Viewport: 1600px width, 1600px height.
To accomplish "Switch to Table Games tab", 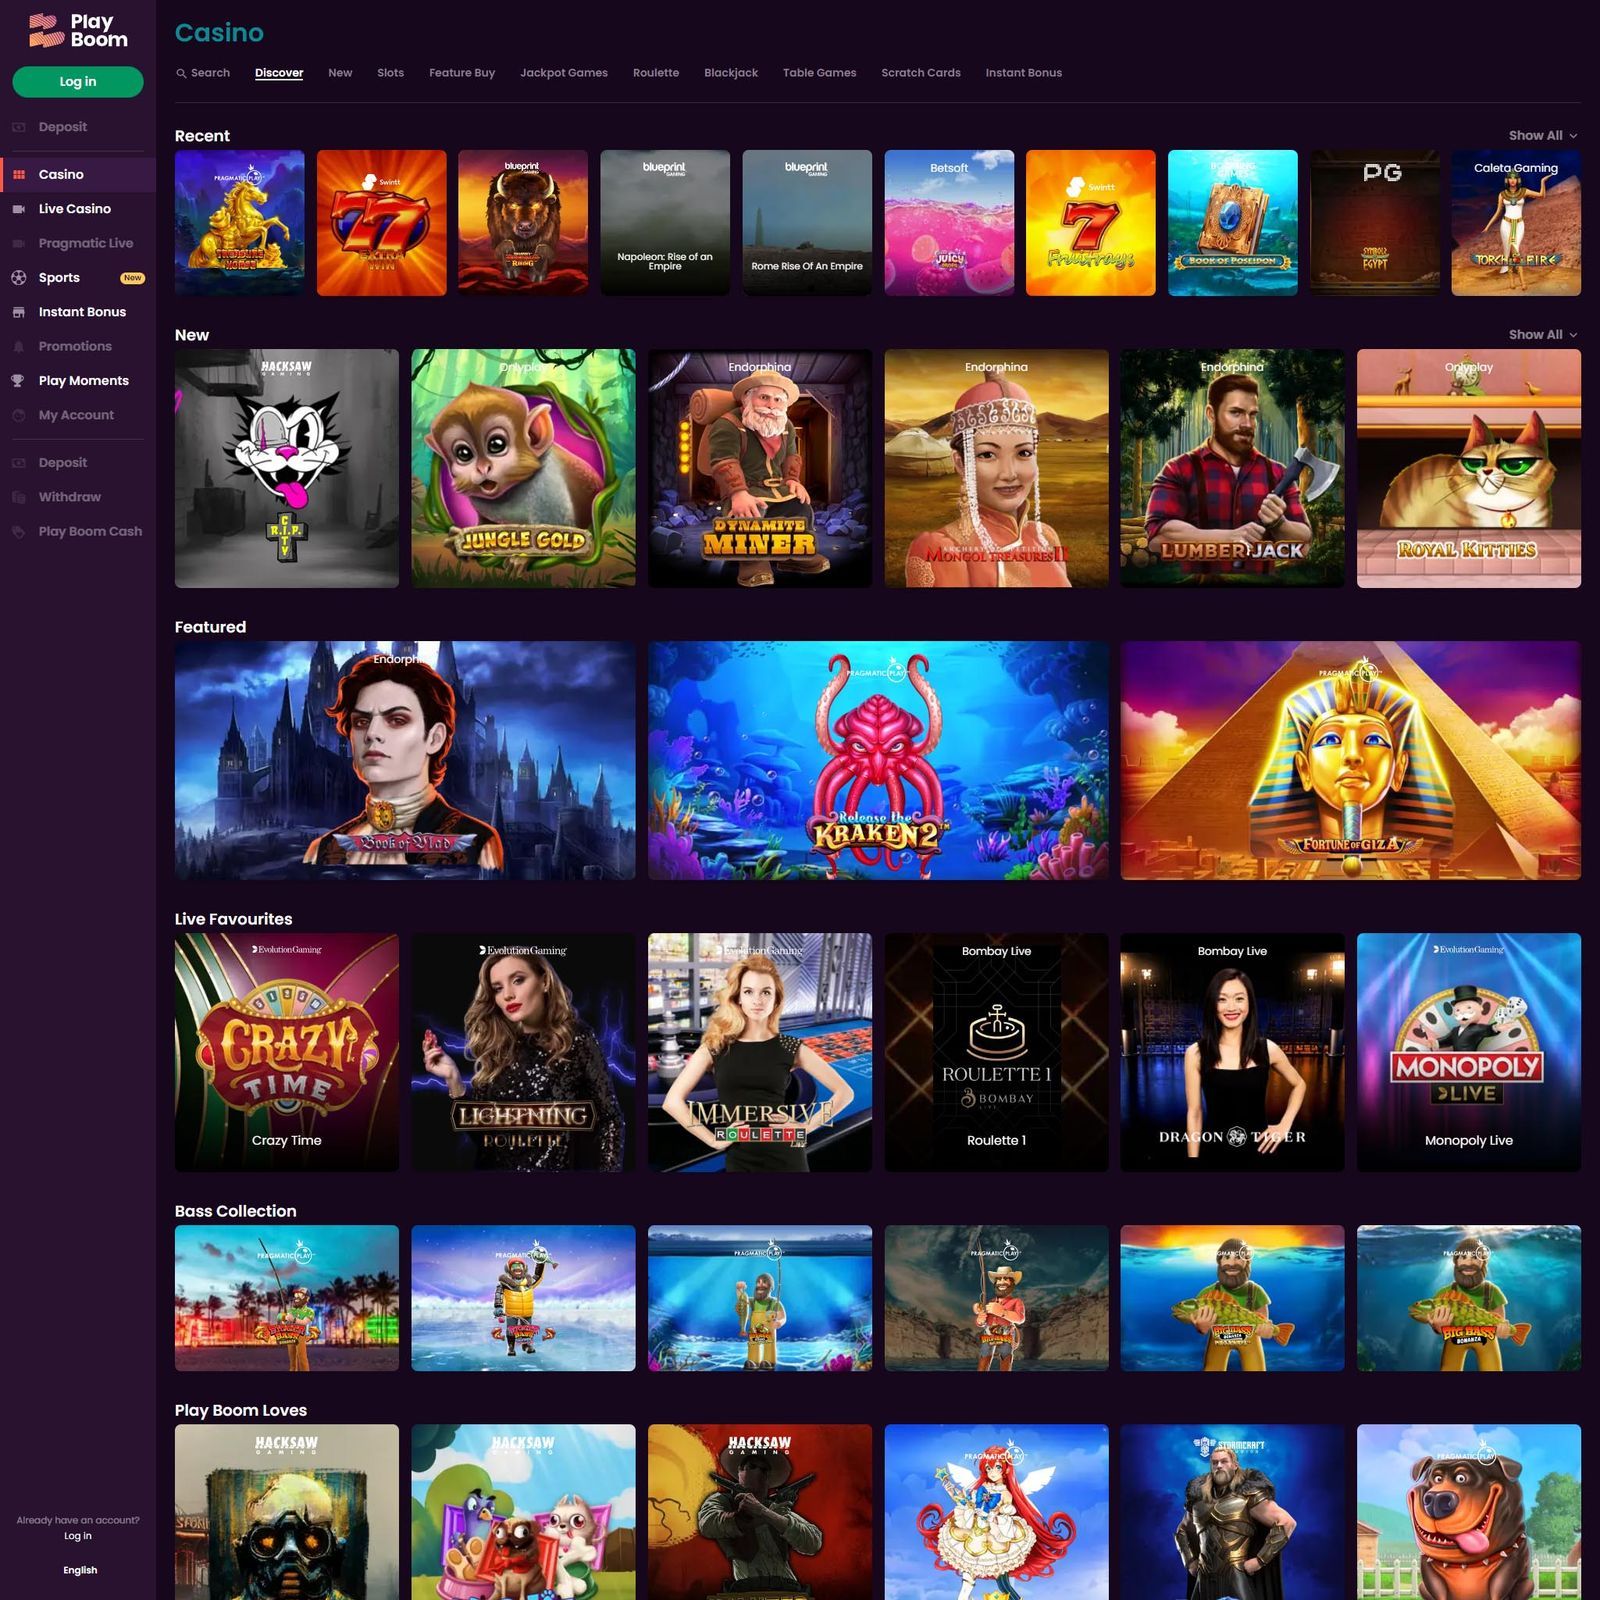I will pyautogui.click(x=819, y=73).
